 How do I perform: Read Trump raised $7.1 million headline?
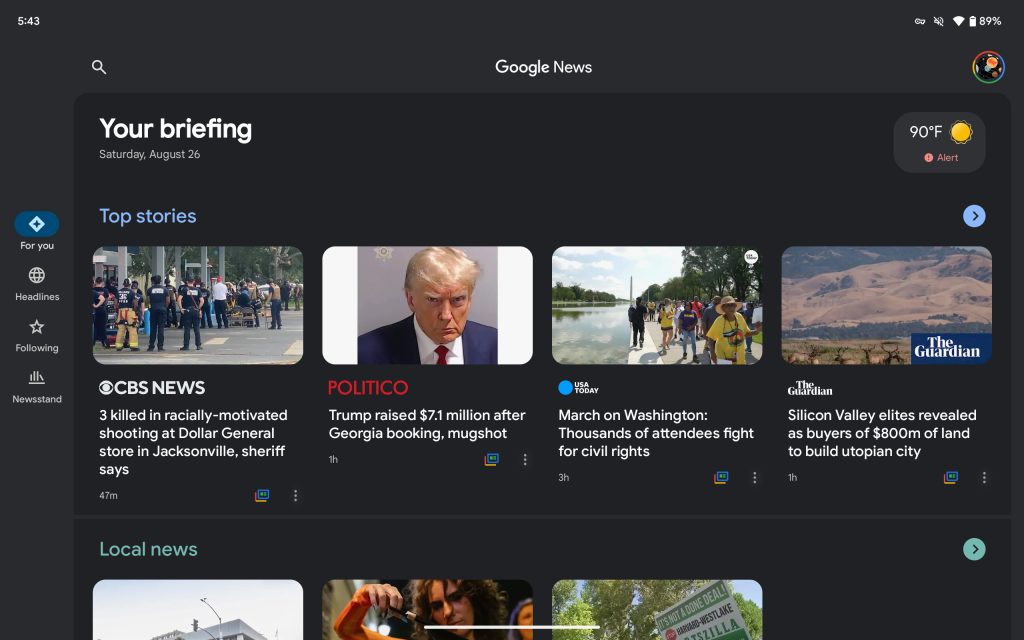(x=427, y=424)
